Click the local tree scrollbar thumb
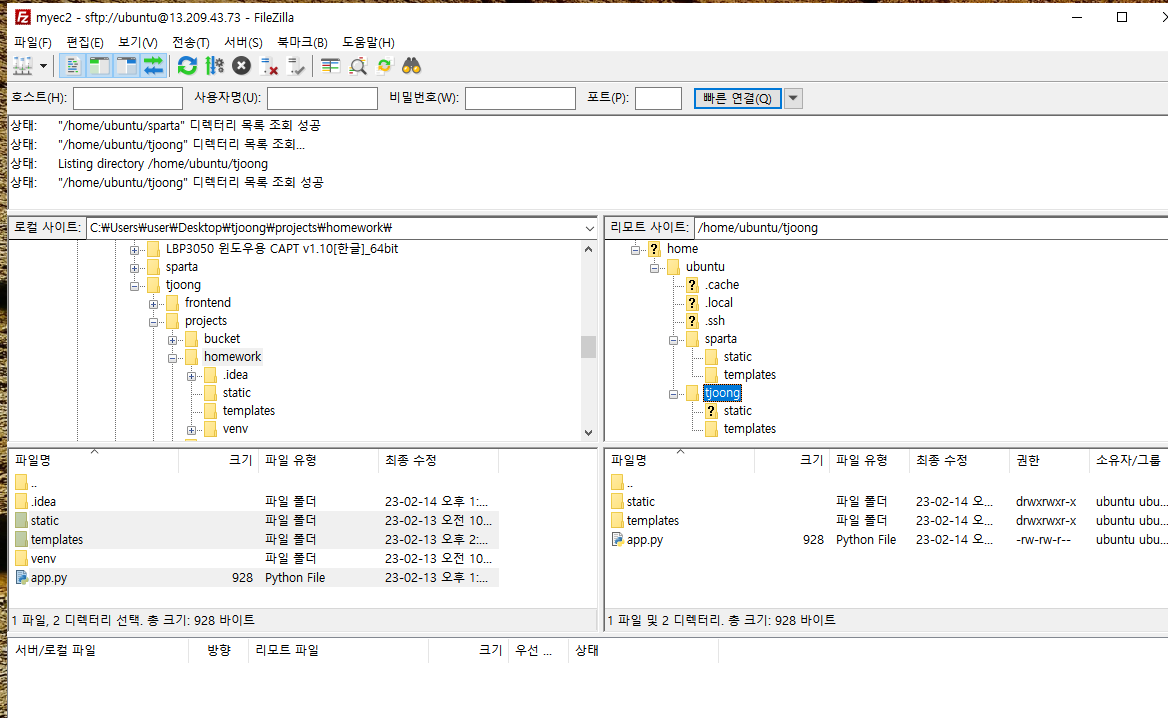Screen dimensions: 1168x718 point(588,347)
